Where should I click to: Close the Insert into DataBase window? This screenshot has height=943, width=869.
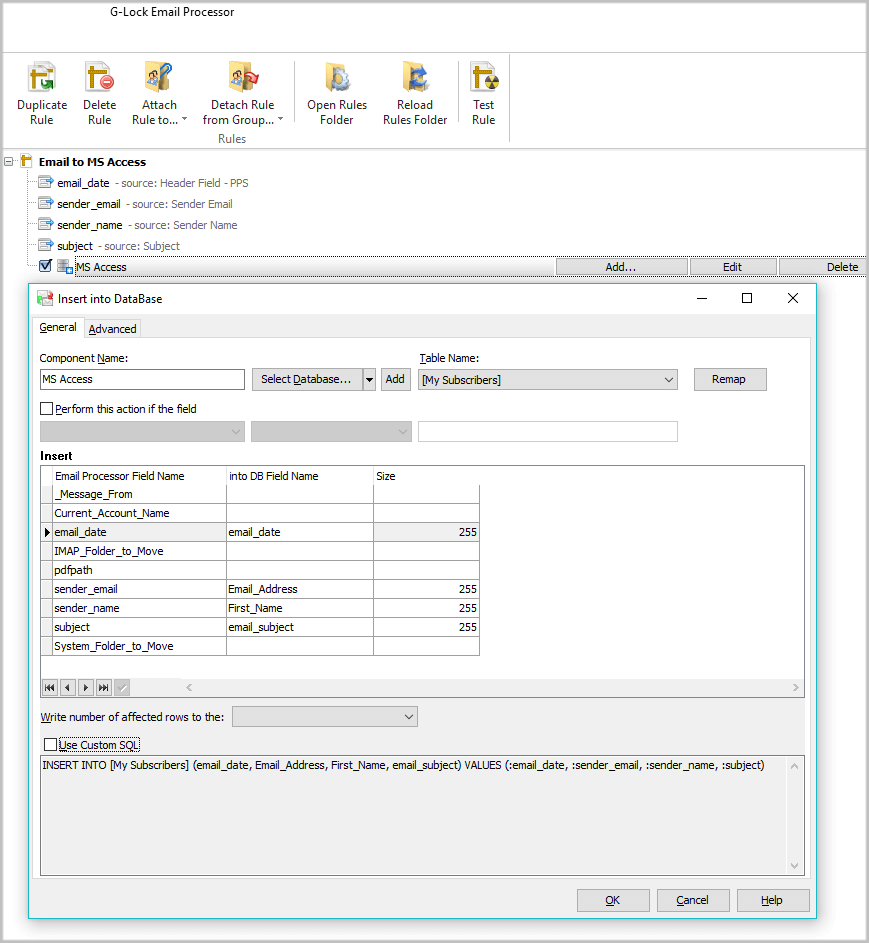click(x=793, y=298)
